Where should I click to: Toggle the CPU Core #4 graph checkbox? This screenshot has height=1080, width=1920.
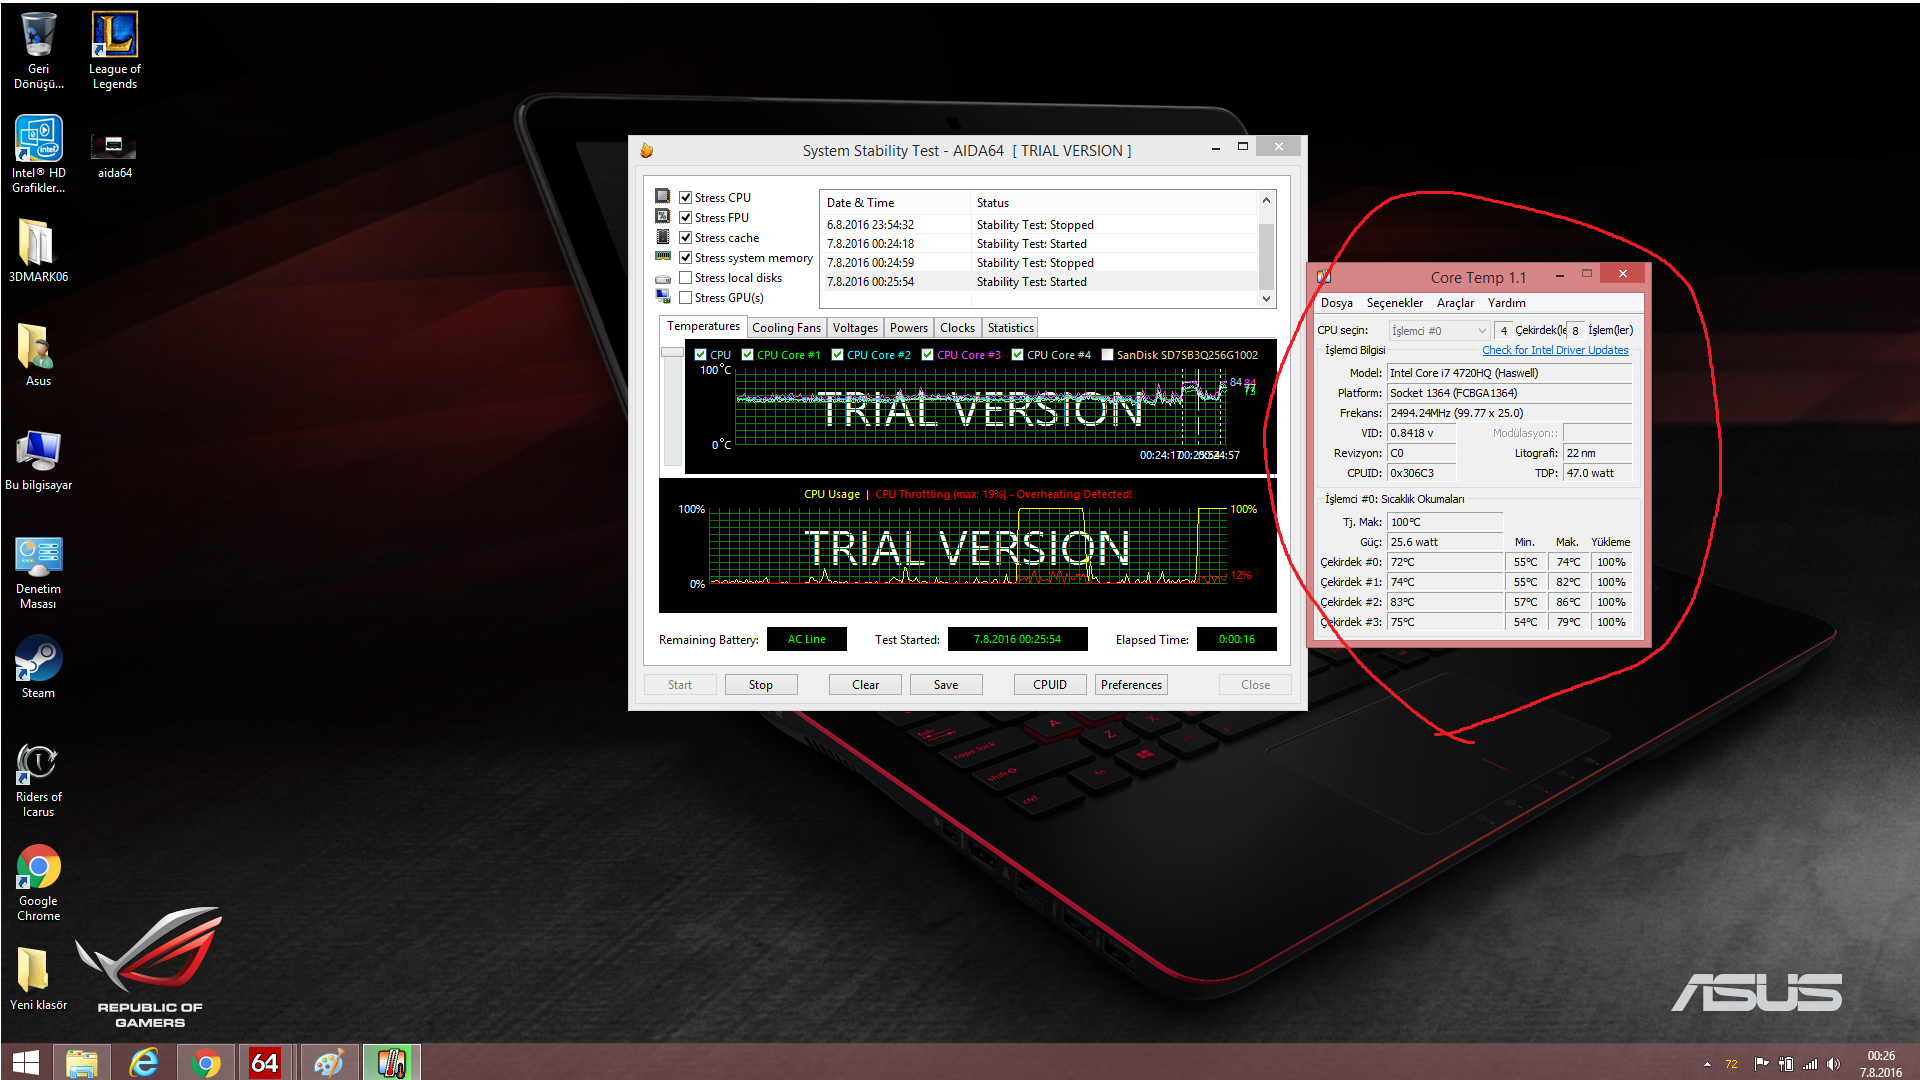click(x=1018, y=355)
